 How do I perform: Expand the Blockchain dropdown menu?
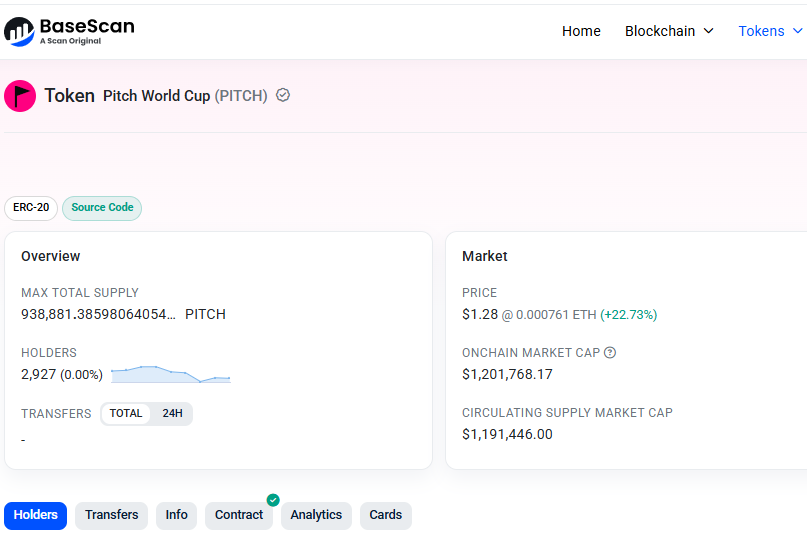click(669, 31)
